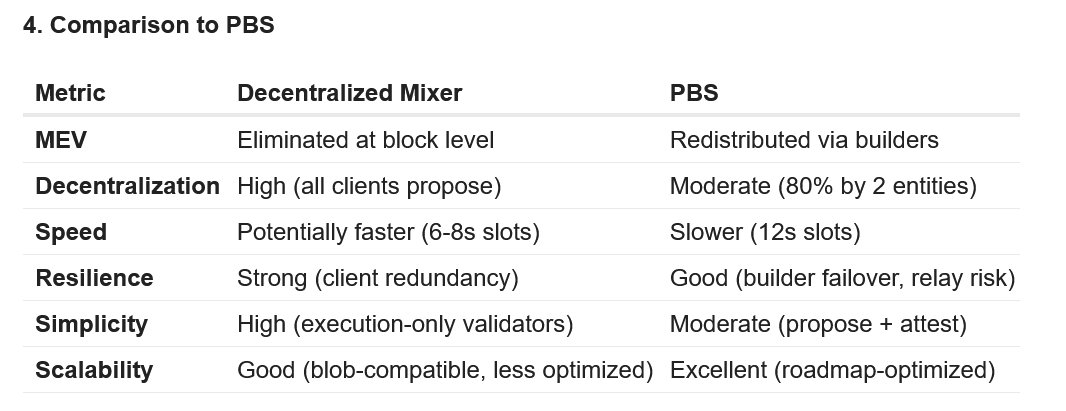1066x411 pixels.
Task: Click the "High (all clients propose)" cell
Action: [x=368, y=186]
